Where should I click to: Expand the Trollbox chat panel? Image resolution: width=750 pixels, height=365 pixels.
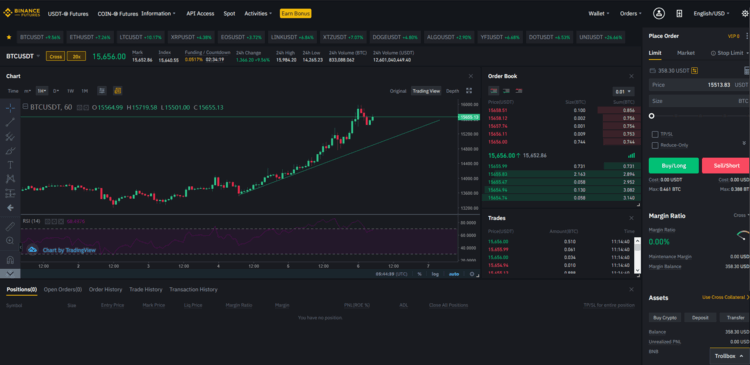point(729,356)
